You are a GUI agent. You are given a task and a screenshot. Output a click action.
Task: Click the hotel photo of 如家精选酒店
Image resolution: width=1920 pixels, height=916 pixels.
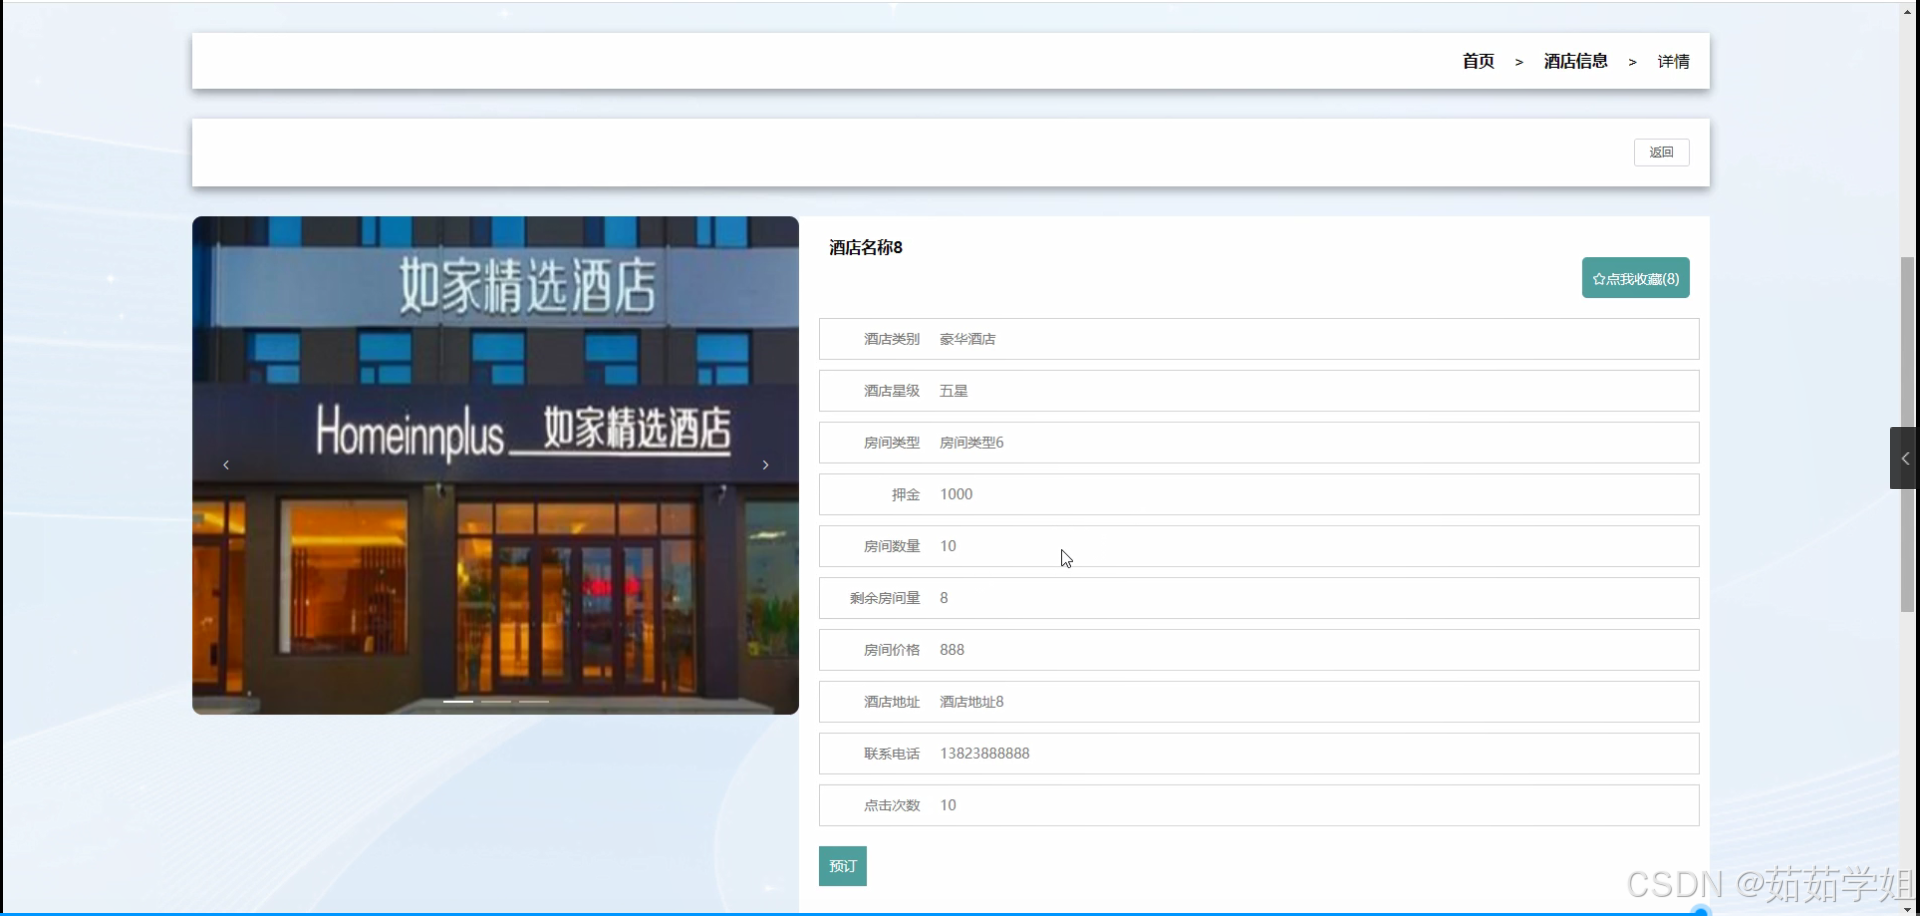click(x=495, y=465)
